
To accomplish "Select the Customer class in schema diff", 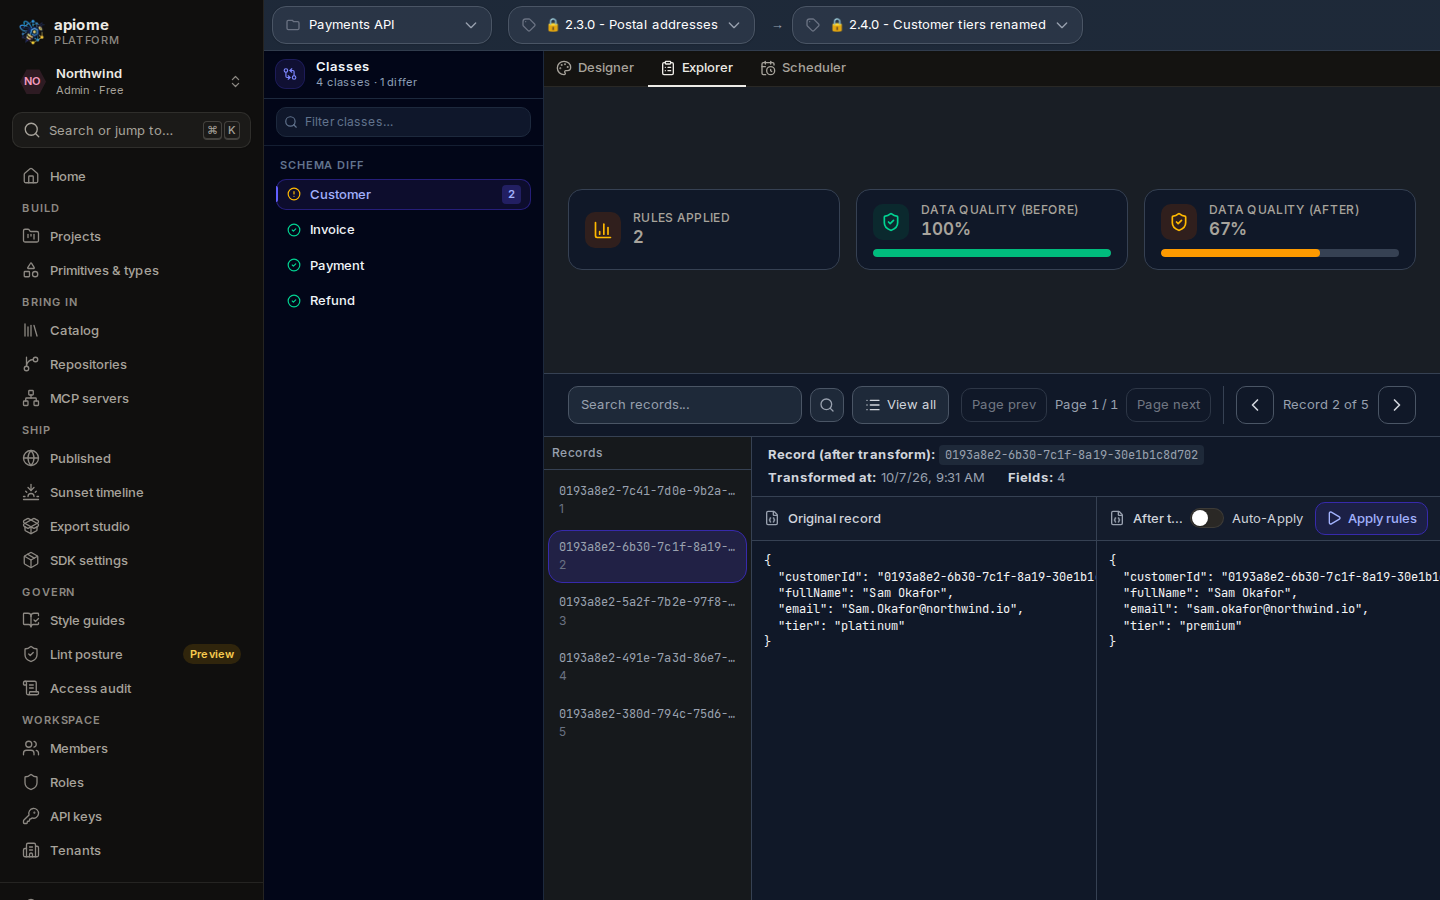I will [403, 194].
